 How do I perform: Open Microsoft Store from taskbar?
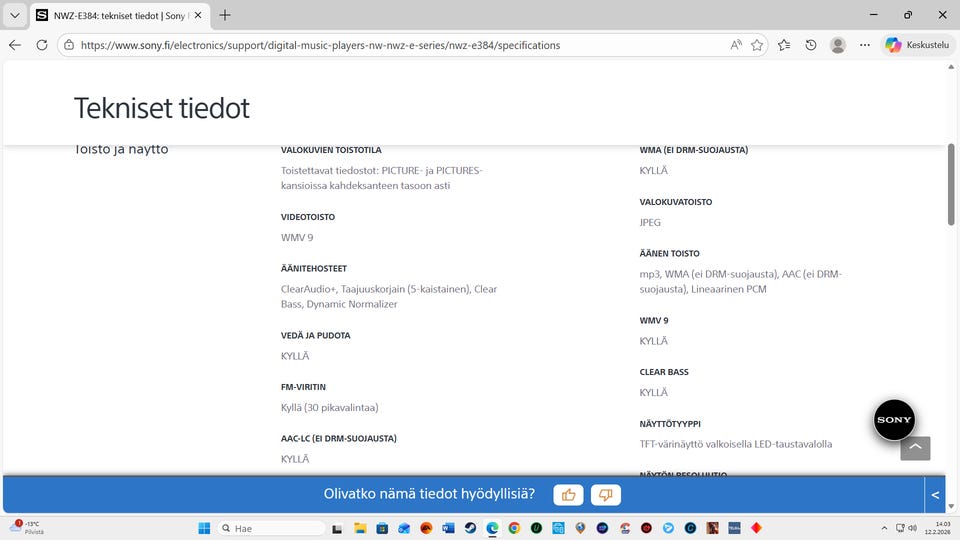382,528
